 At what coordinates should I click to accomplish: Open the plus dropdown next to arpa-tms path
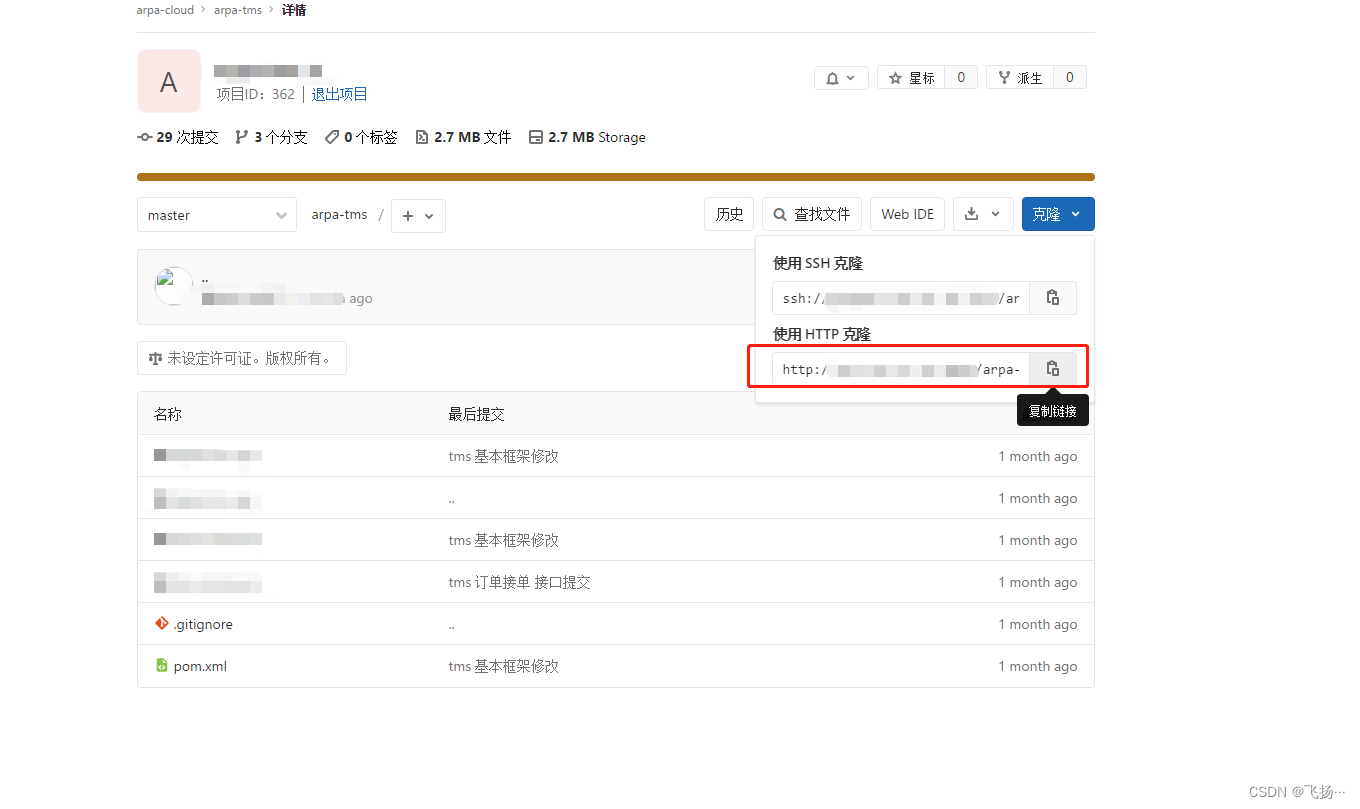418,215
